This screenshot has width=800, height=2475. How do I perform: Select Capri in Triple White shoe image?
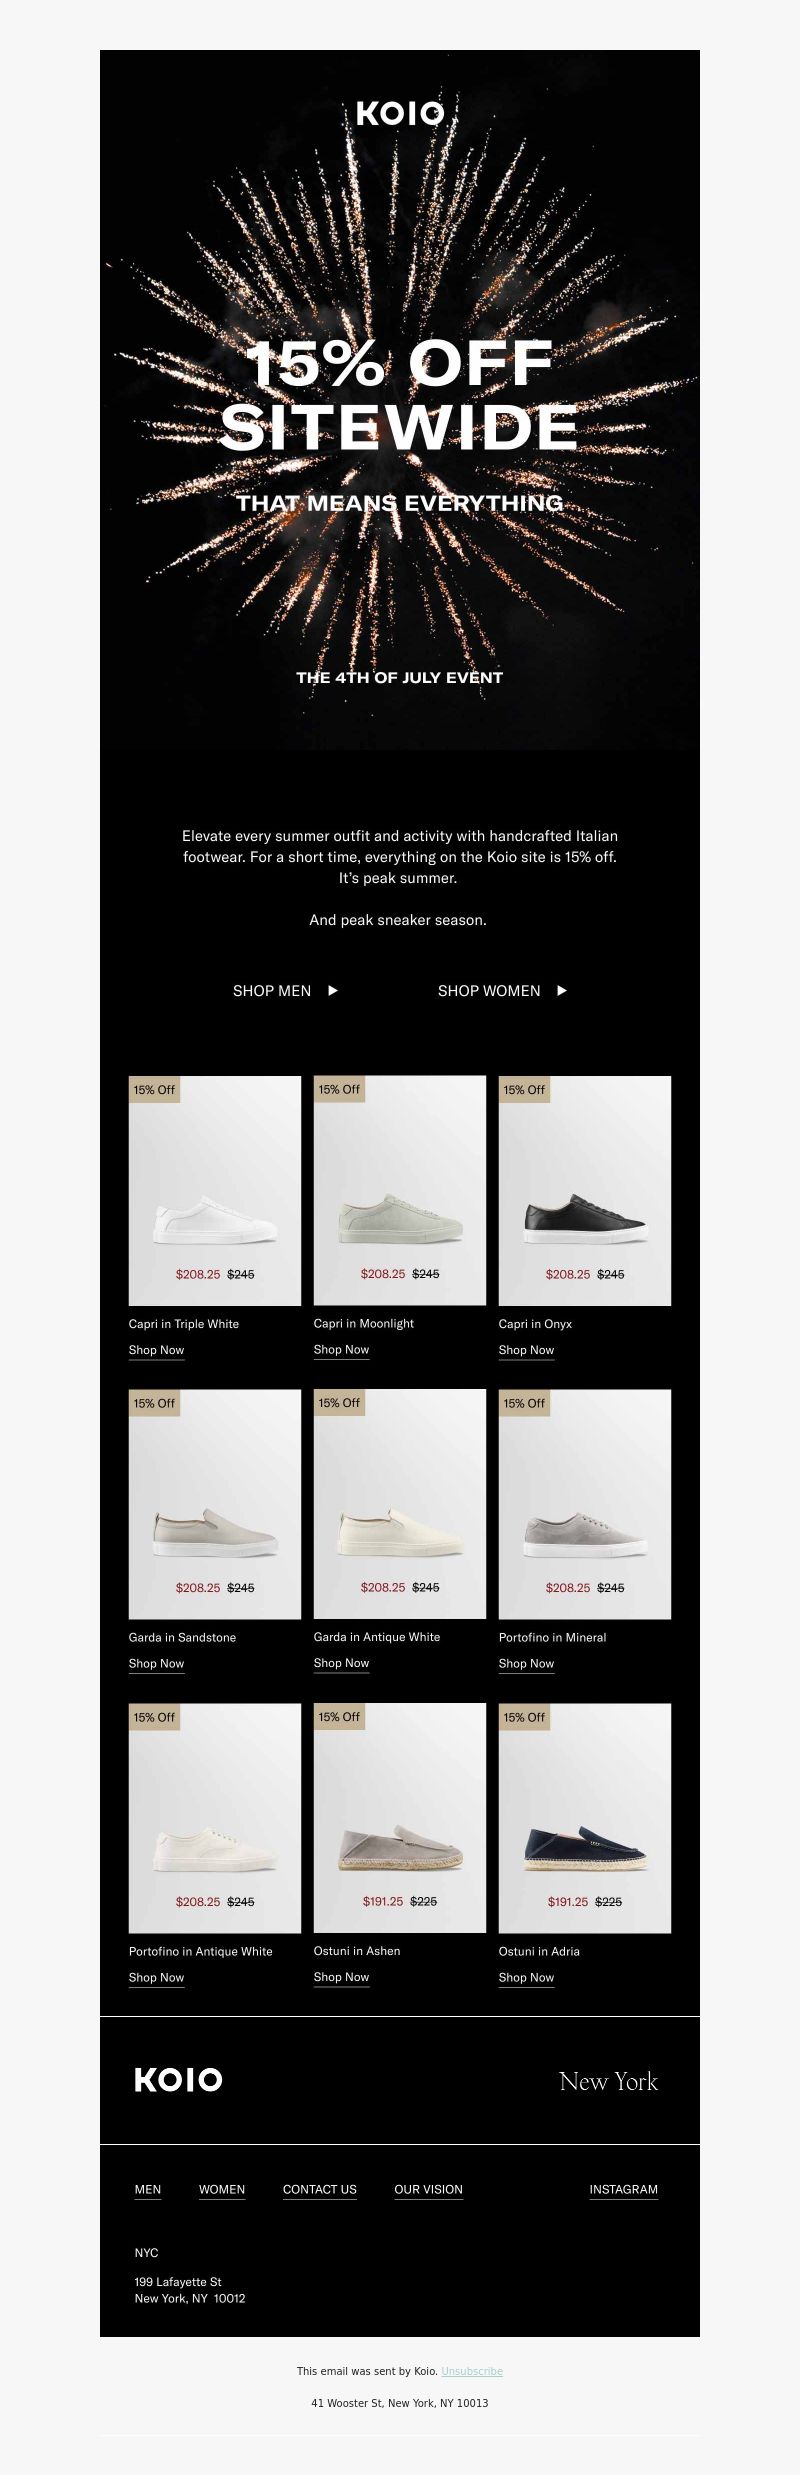point(215,1191)
